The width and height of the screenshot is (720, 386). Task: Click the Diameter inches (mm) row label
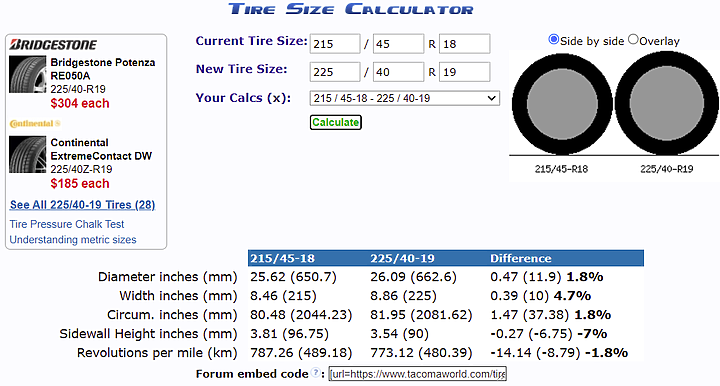(168, 277)
